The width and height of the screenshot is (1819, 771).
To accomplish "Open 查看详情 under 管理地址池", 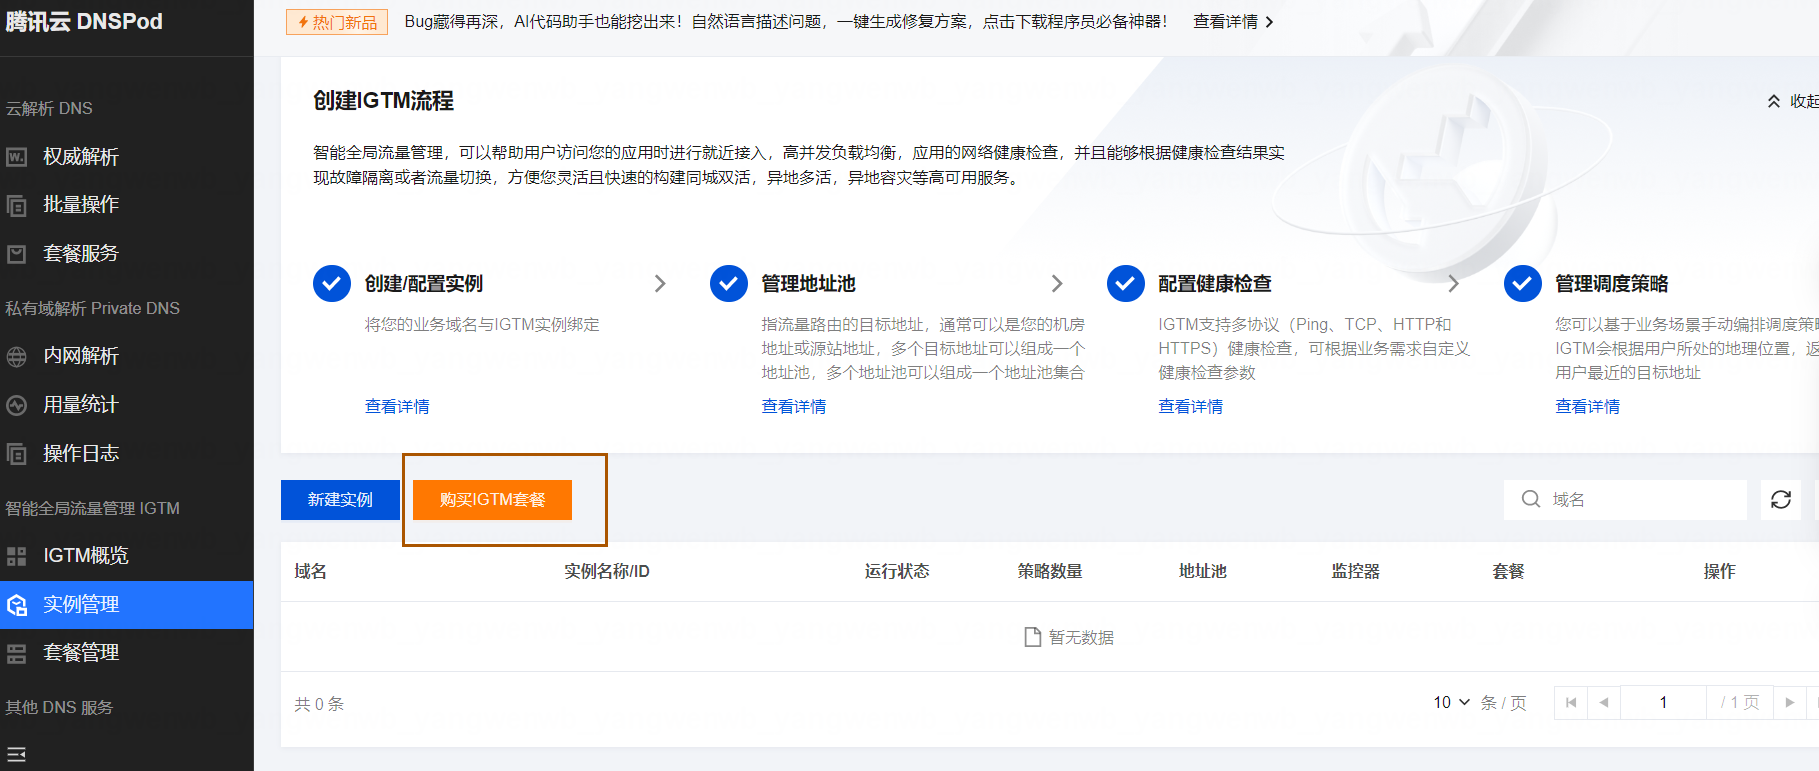I will [x=794, y=406].
